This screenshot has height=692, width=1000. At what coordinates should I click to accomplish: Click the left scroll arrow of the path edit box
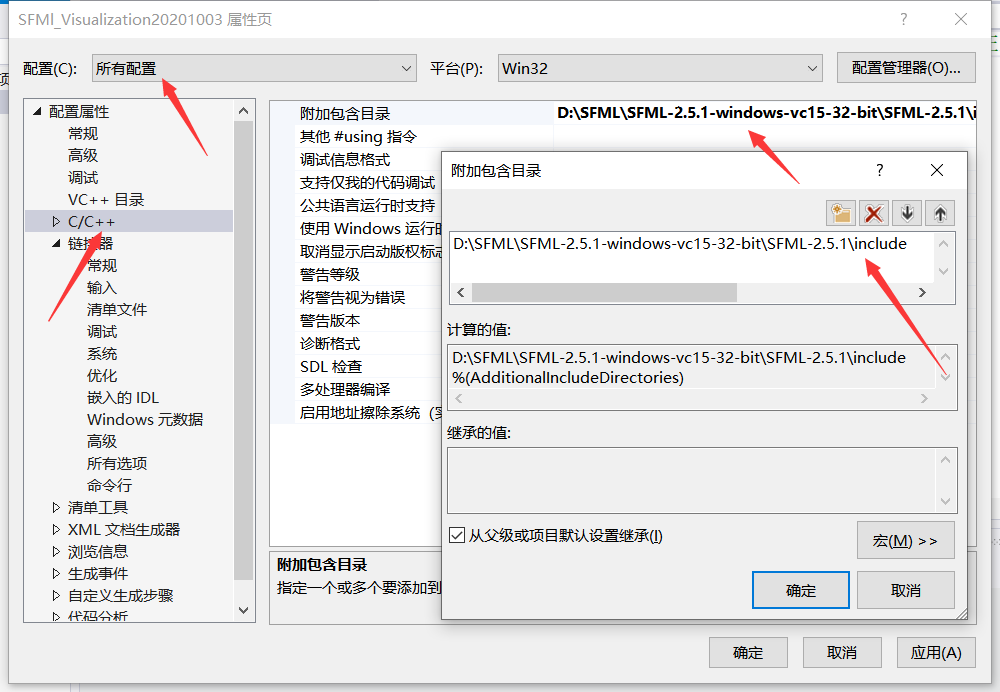tap(460, 293)
